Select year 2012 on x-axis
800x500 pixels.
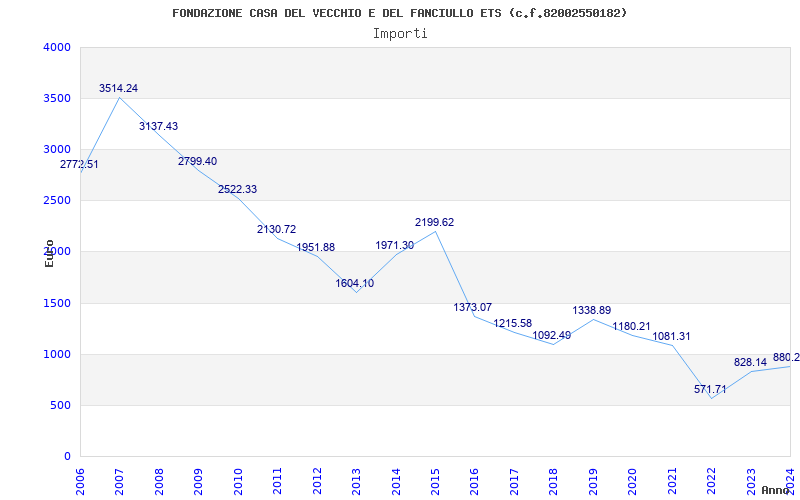(317, 481)
